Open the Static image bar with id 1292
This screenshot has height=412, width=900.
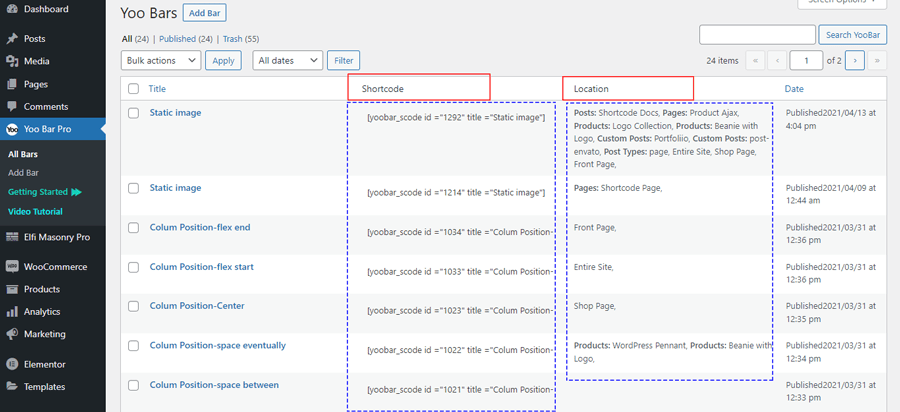[x=176, y=113]
